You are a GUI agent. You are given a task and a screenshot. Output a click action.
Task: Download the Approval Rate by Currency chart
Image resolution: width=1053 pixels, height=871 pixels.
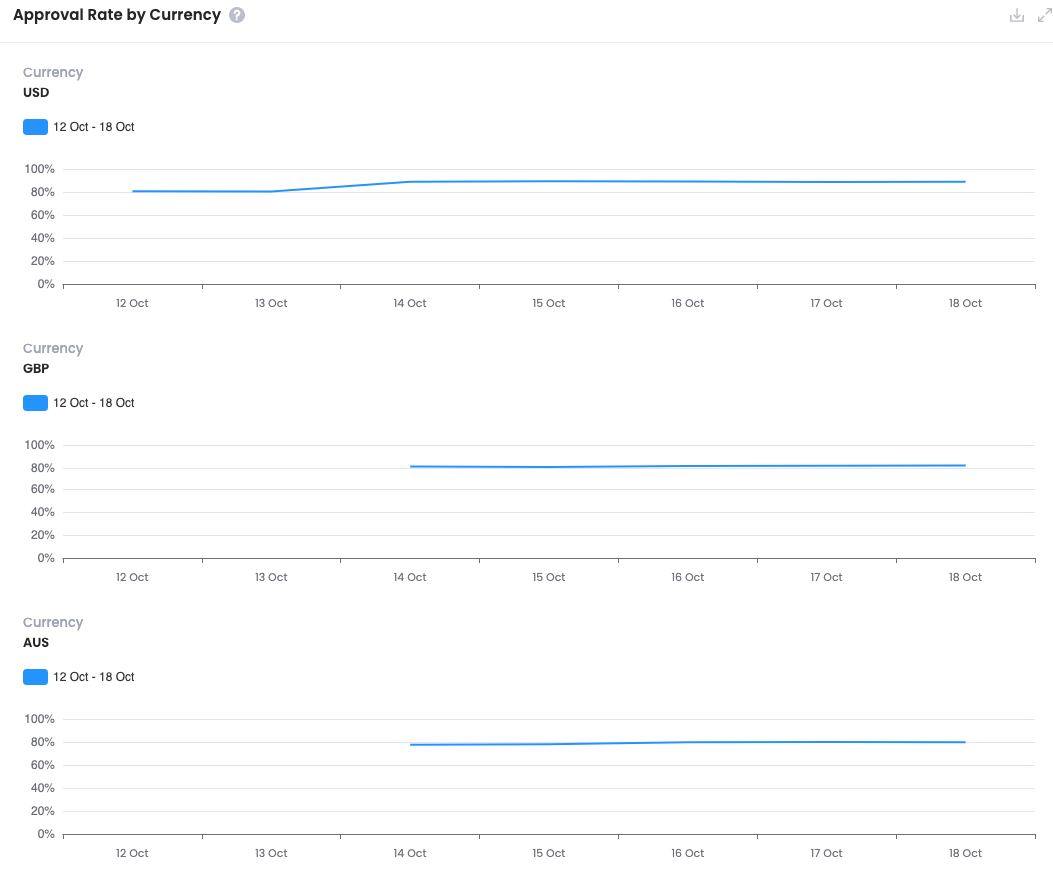pos(1017,15)
